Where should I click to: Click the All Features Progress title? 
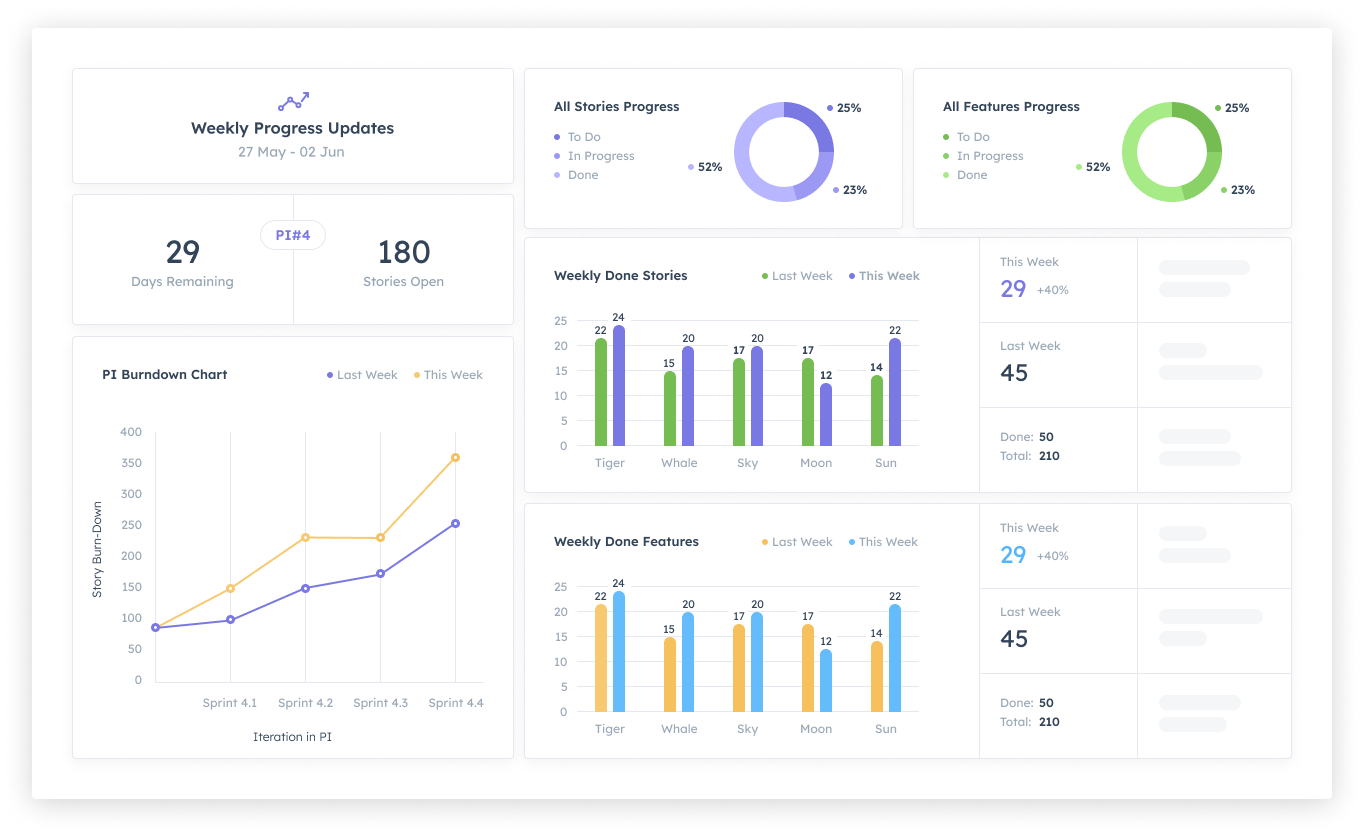(1012, 107)
